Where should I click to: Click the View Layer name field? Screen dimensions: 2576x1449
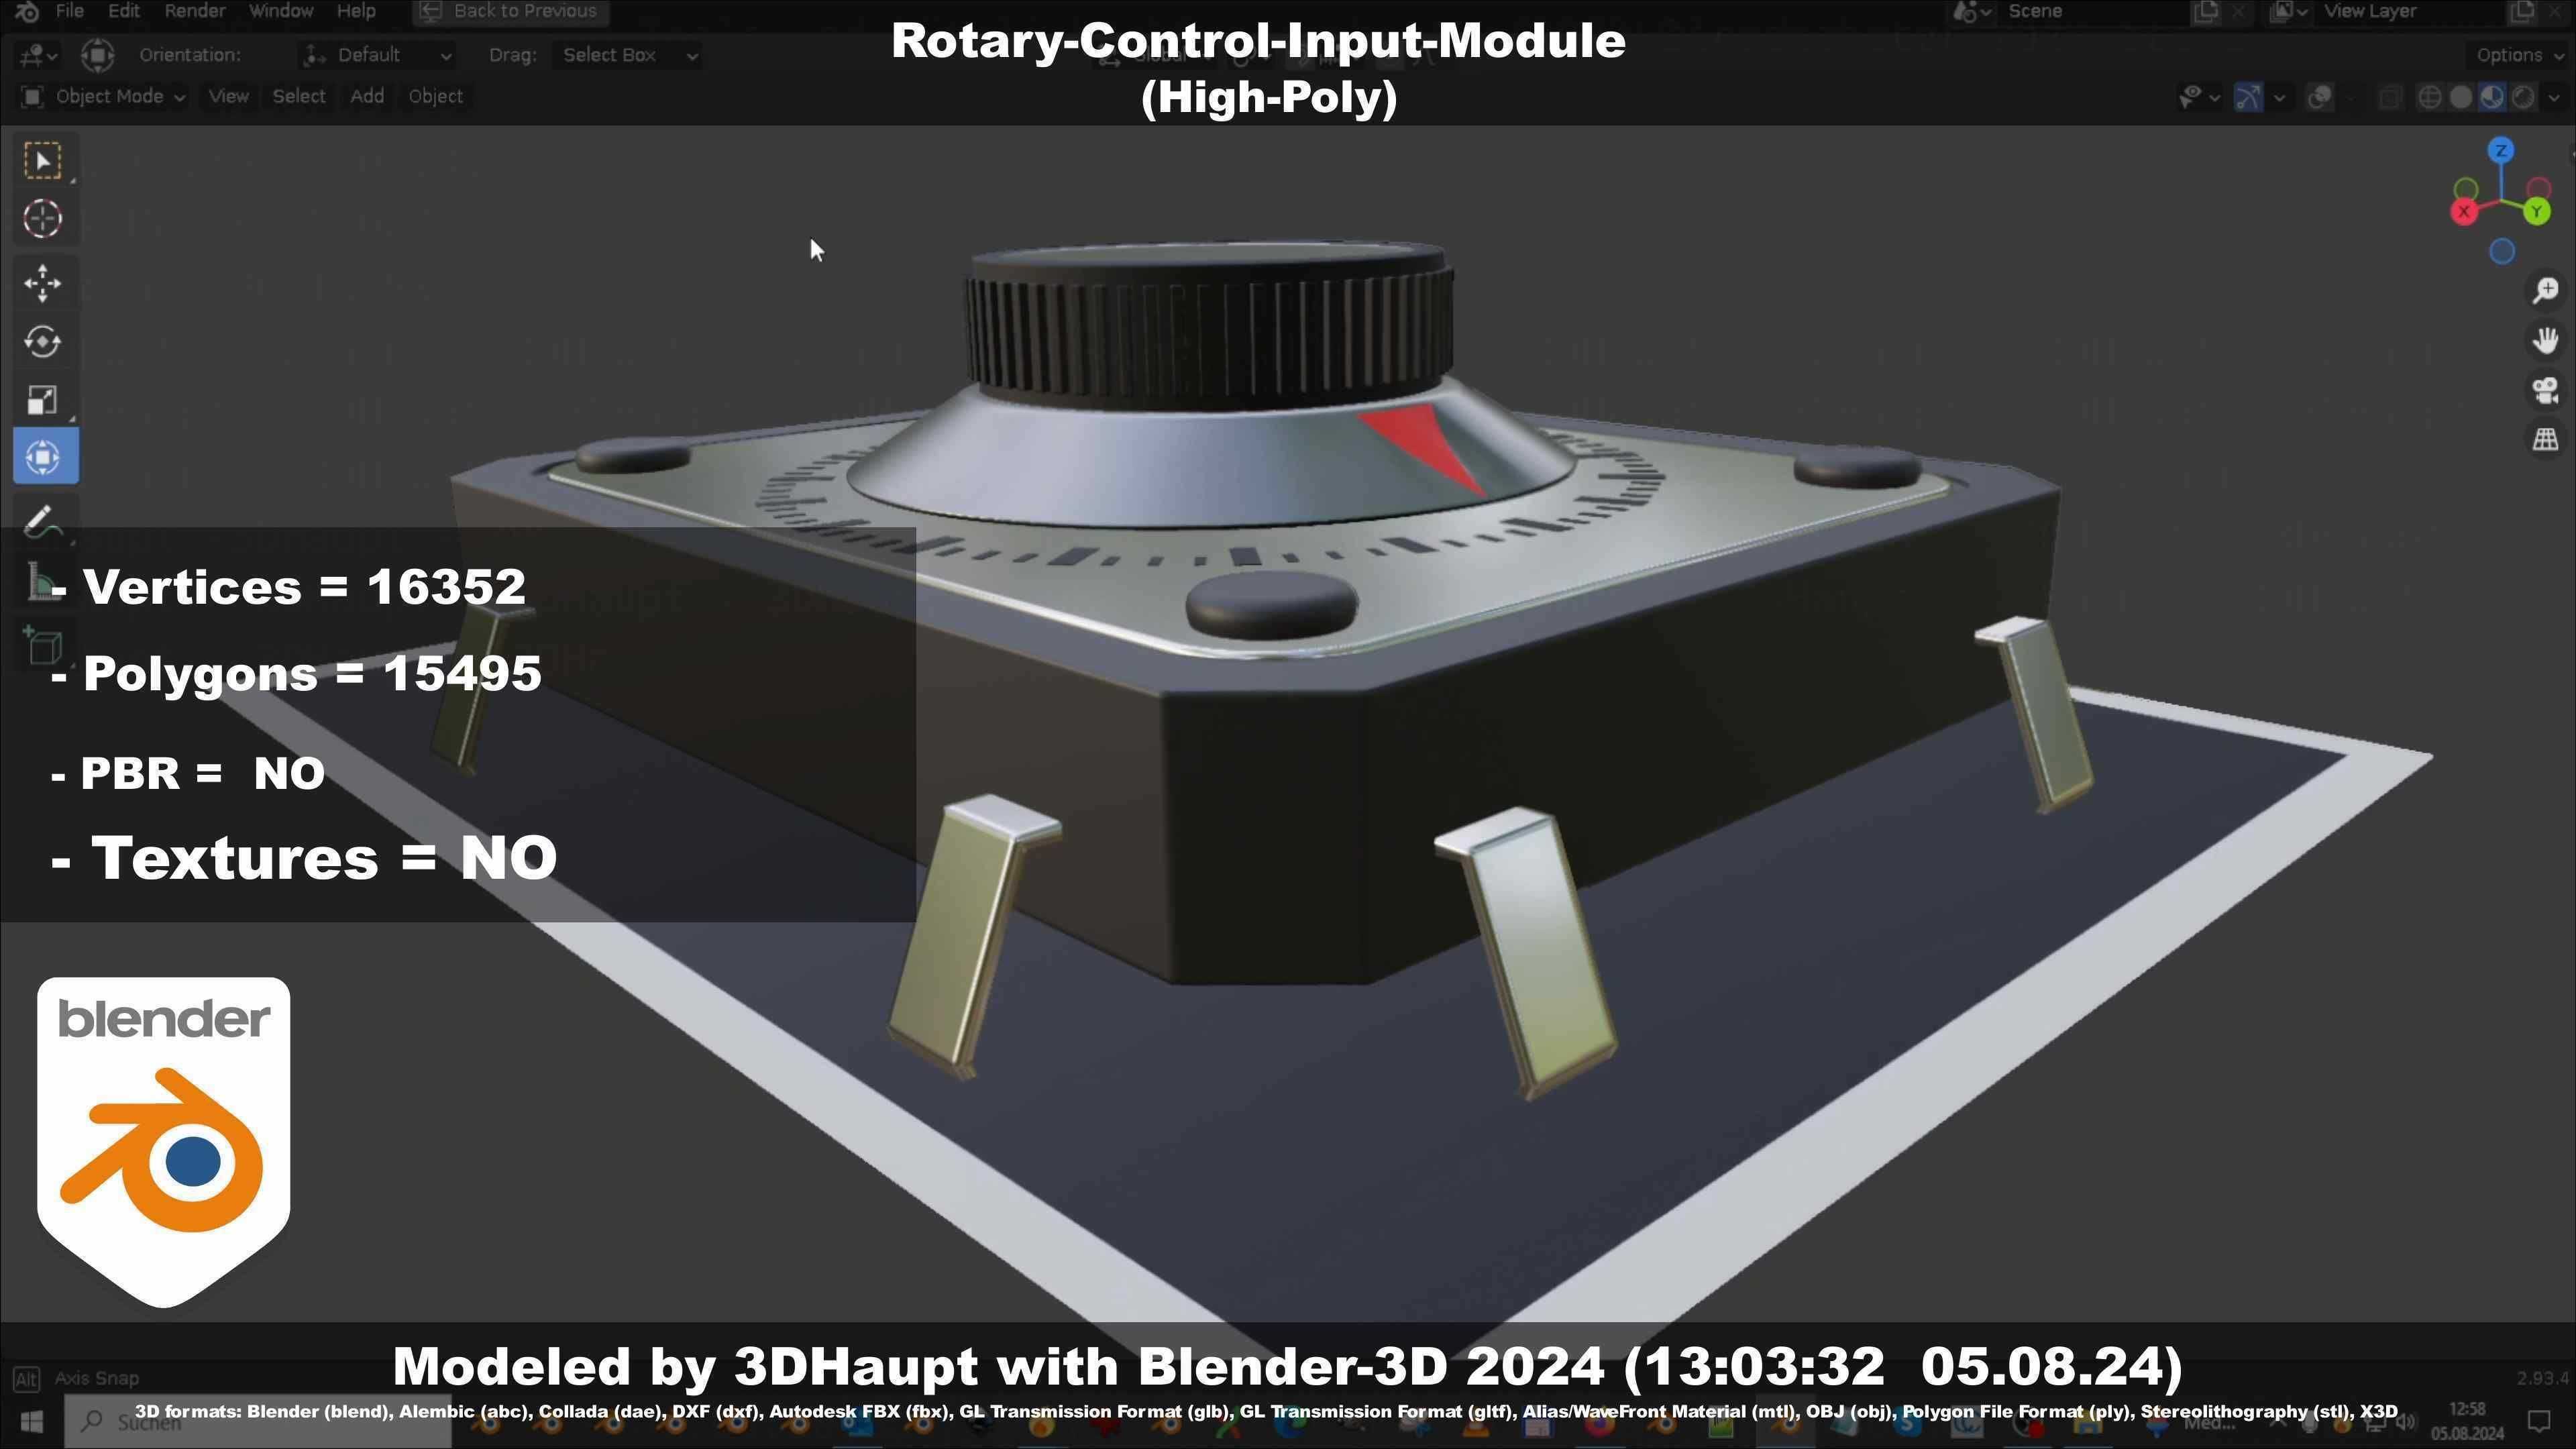(x=2408, y=12)
